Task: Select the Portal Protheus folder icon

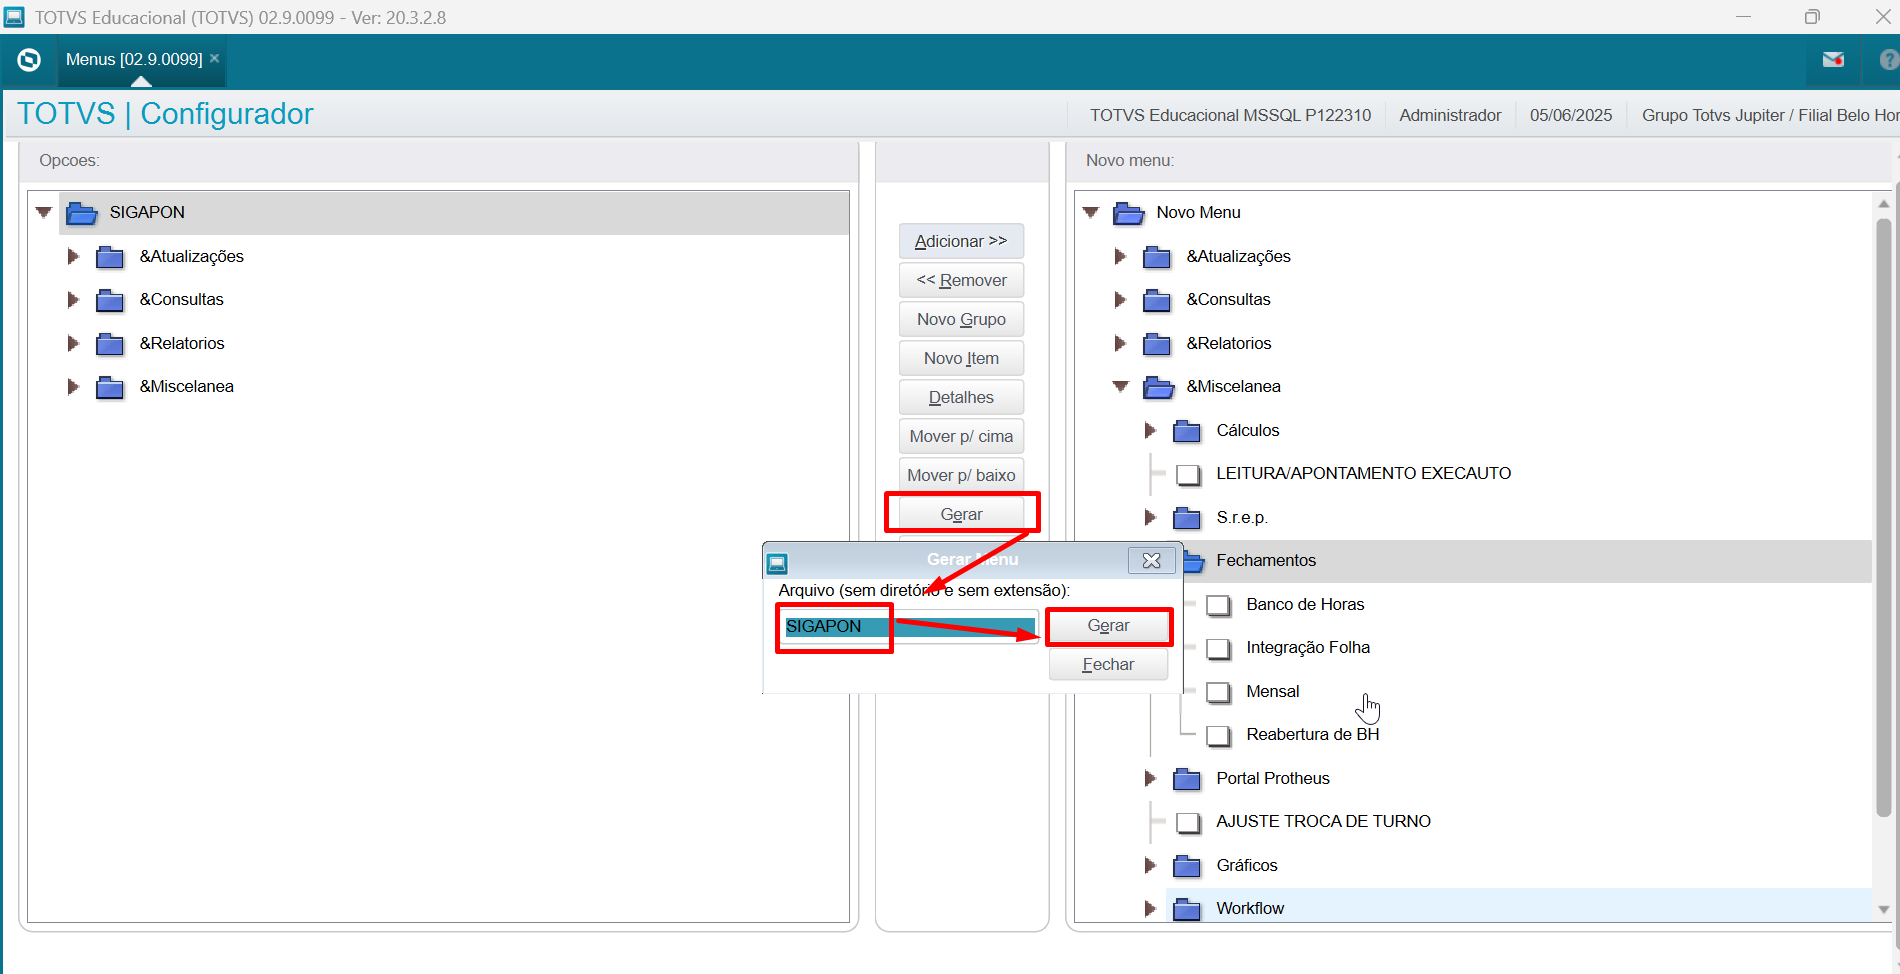Action: [x=1187, y=779]
